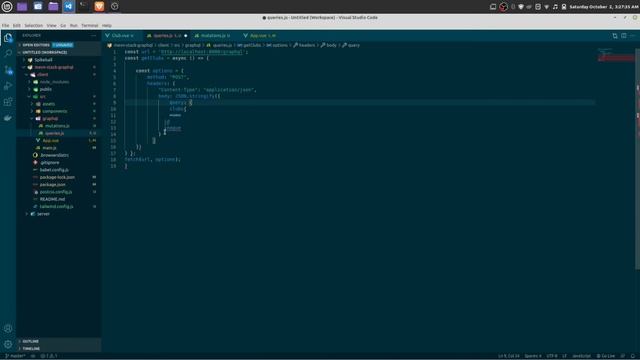The image size is (640, 360).
Task: Open the Help menu
Action: (x=107, y=25)
